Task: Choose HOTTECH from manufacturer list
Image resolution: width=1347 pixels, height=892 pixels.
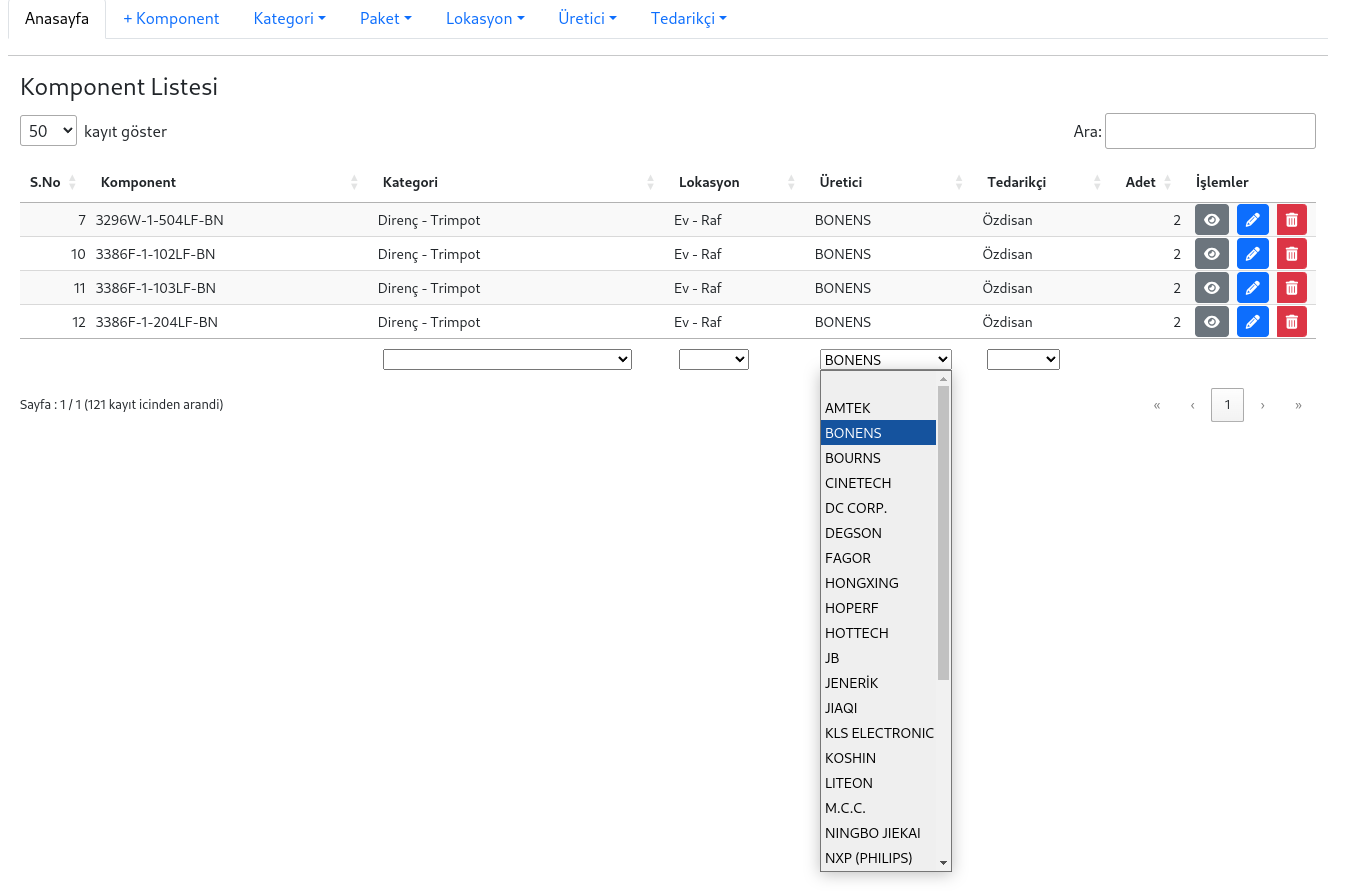Action: click(x=878, y=633)
